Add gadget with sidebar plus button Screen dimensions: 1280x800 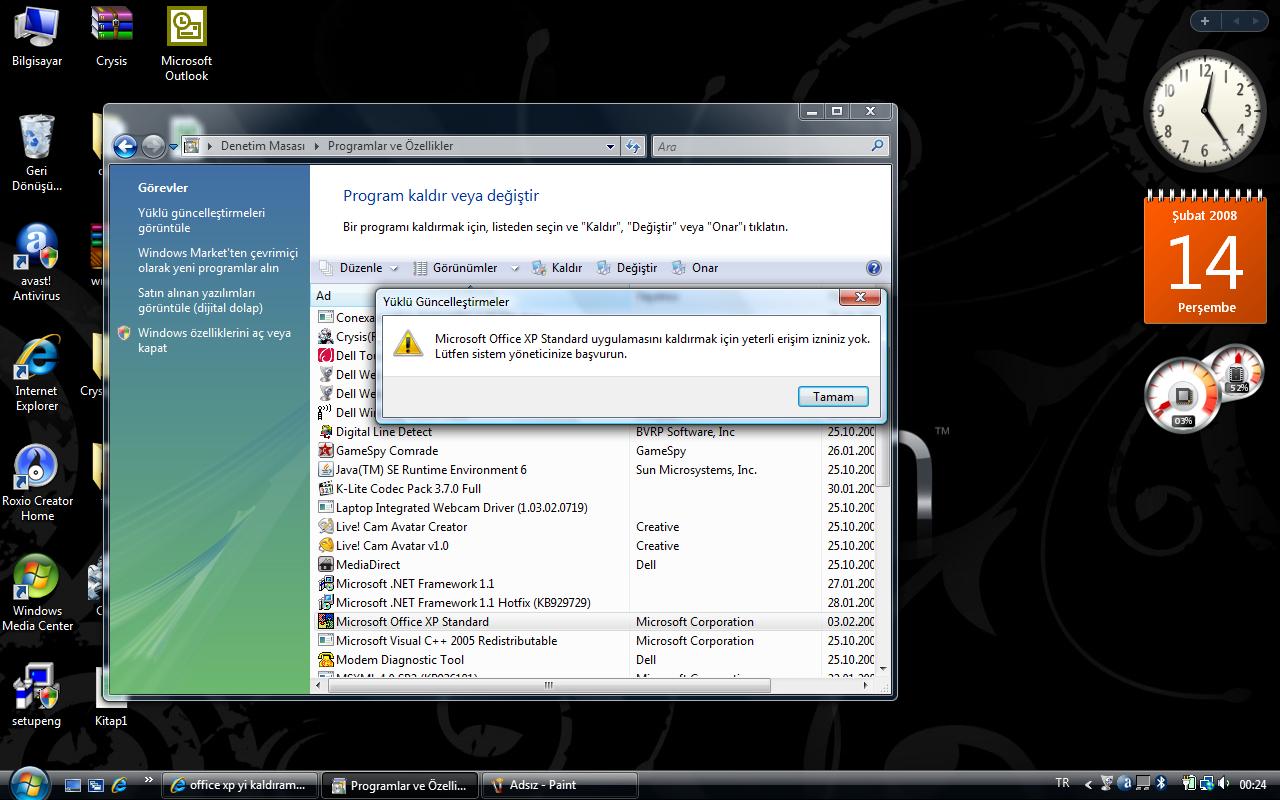pyautogui.click(x=1205, y=21)
